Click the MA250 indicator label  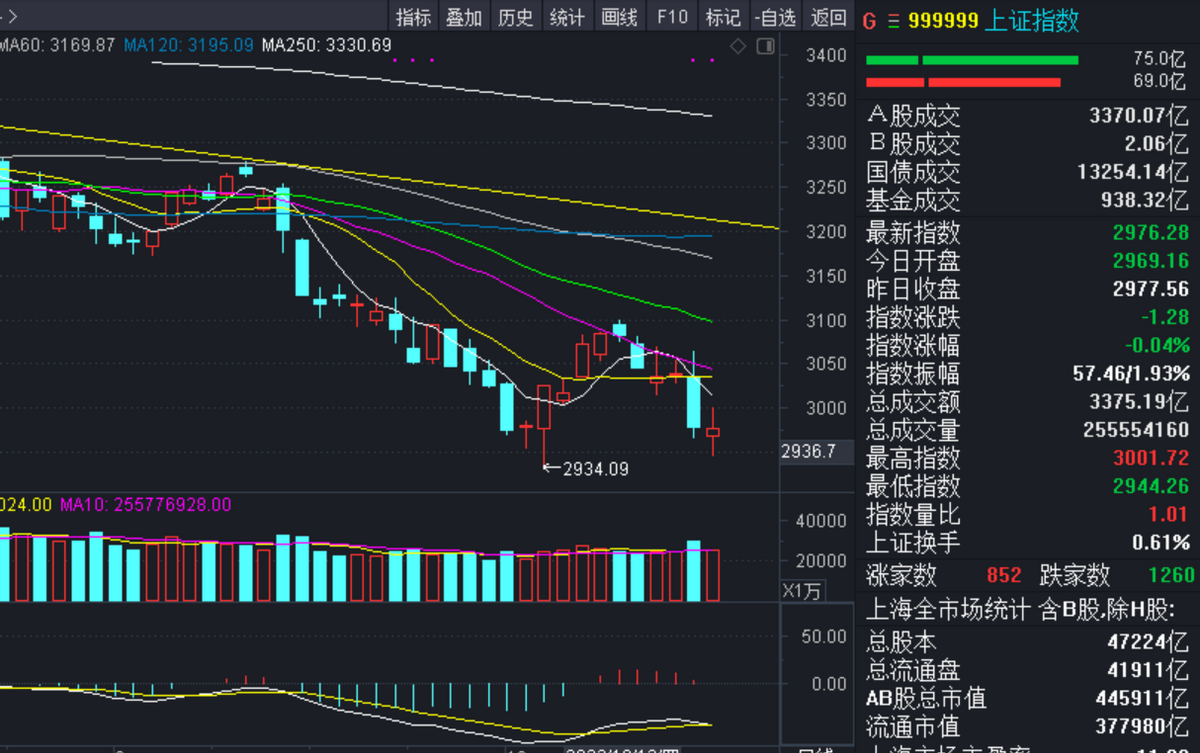pos(326,45)
